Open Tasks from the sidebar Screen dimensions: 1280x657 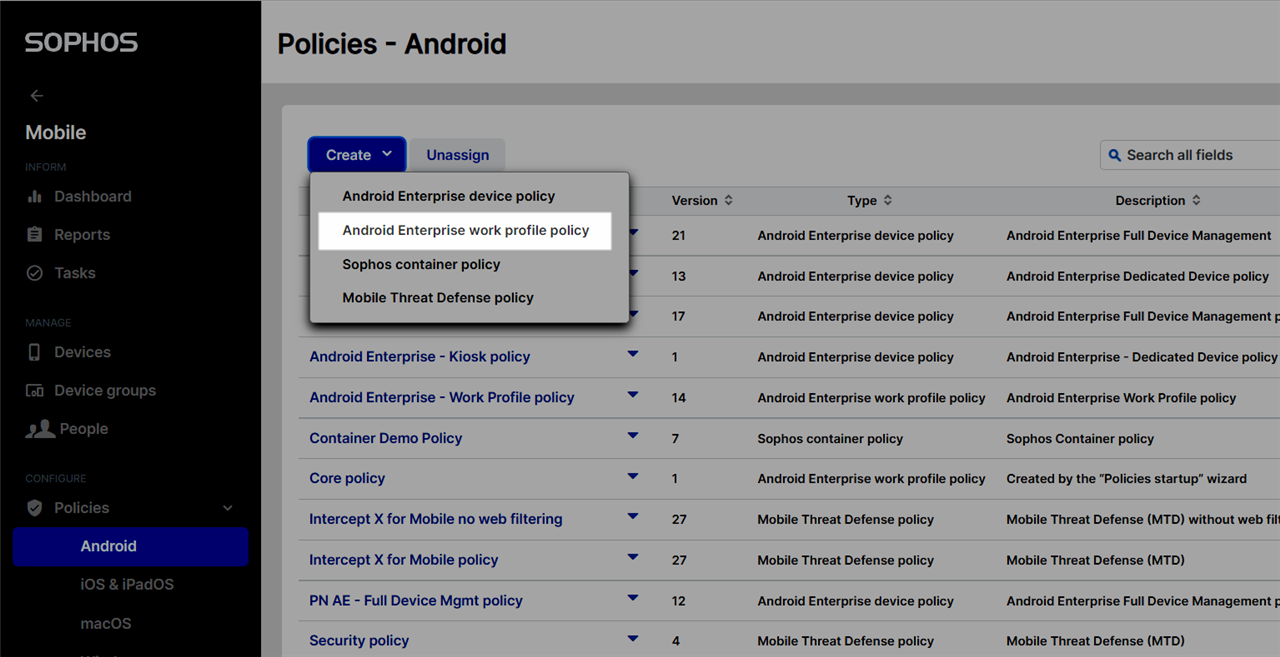pyautogui.click(x=60, y=273)
